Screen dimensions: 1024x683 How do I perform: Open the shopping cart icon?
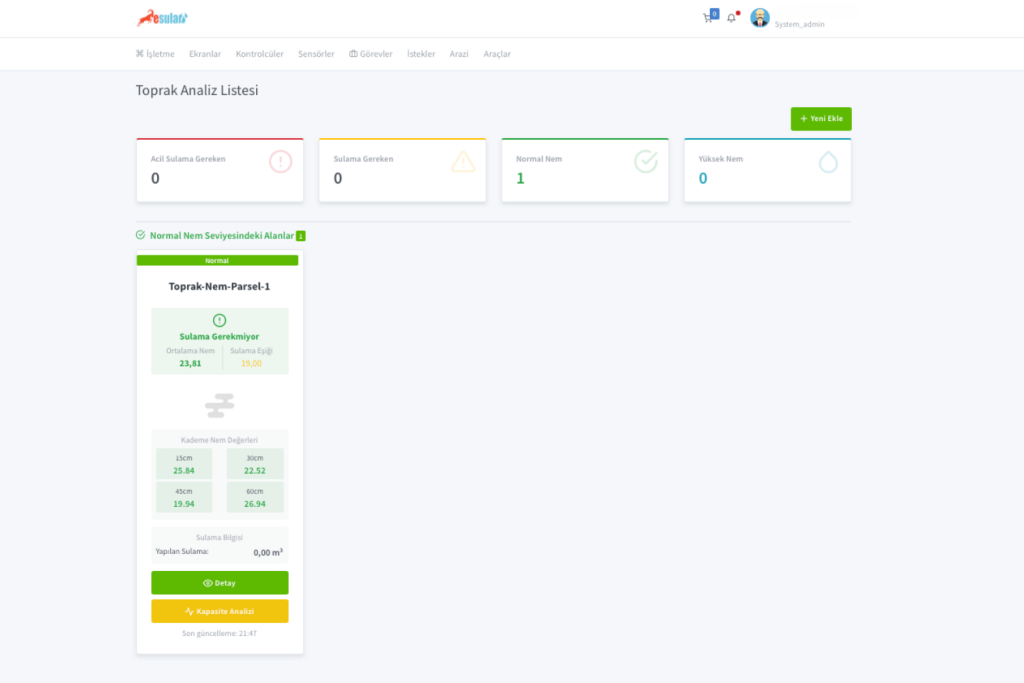(709, 18)
